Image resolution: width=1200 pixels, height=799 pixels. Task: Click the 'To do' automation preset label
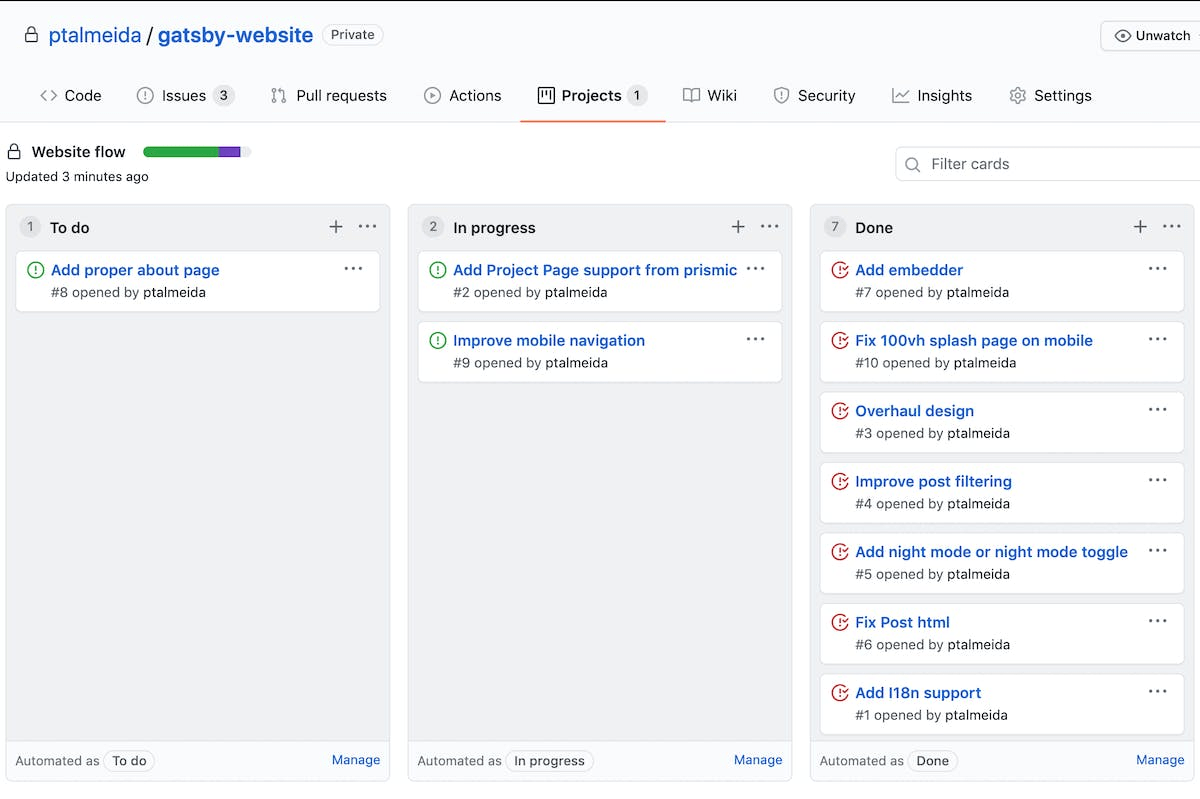pos(129,761)
